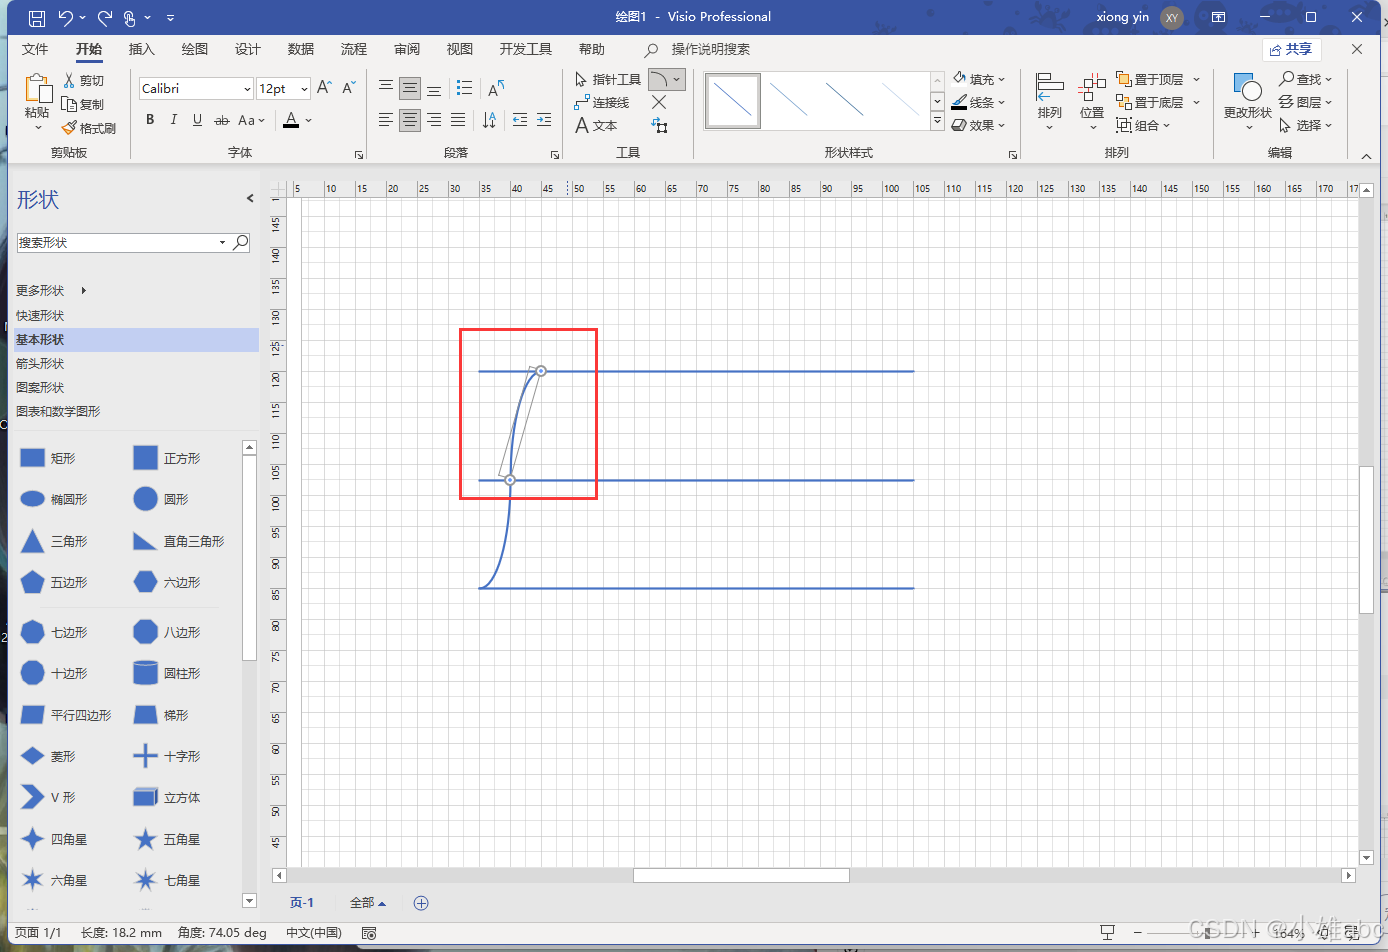Open the Bring to Front (置于顶层) dropdown
The image size is (1388, 952).
[1197, 79]
